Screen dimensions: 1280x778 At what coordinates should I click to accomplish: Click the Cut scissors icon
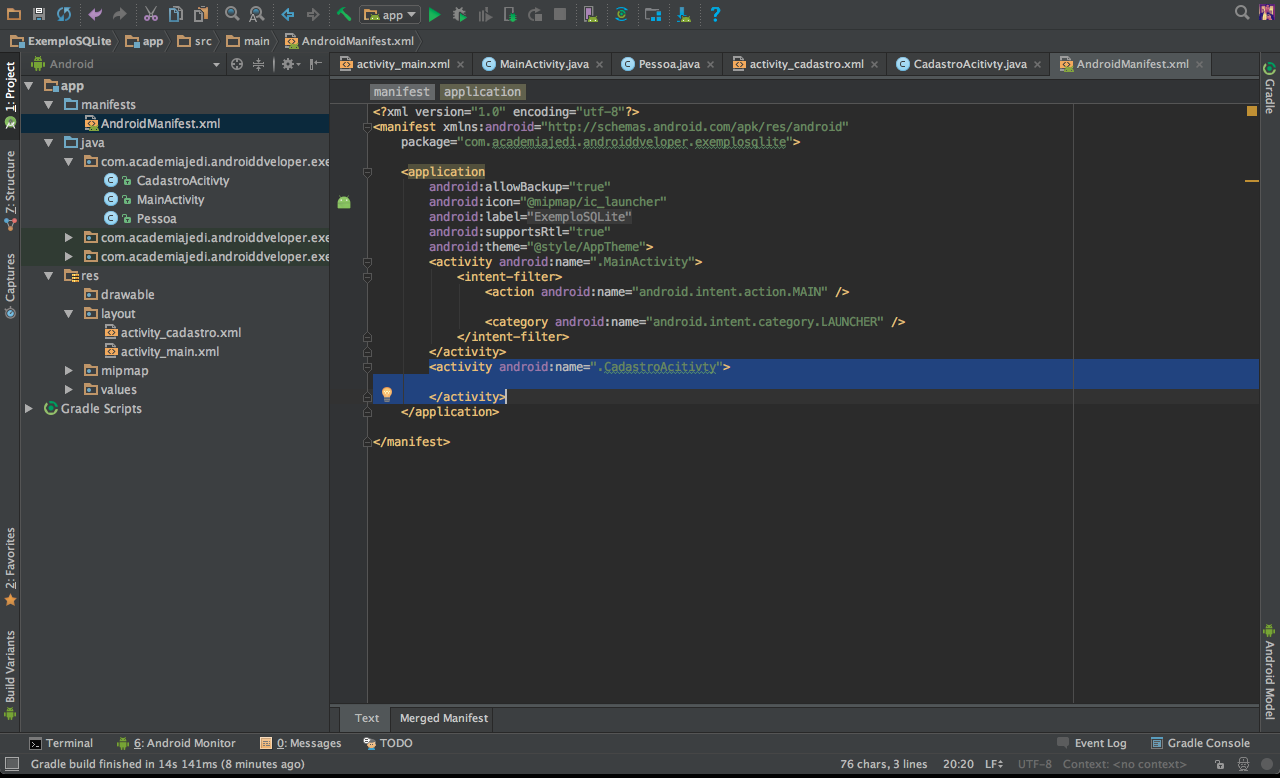click(150, 14)
